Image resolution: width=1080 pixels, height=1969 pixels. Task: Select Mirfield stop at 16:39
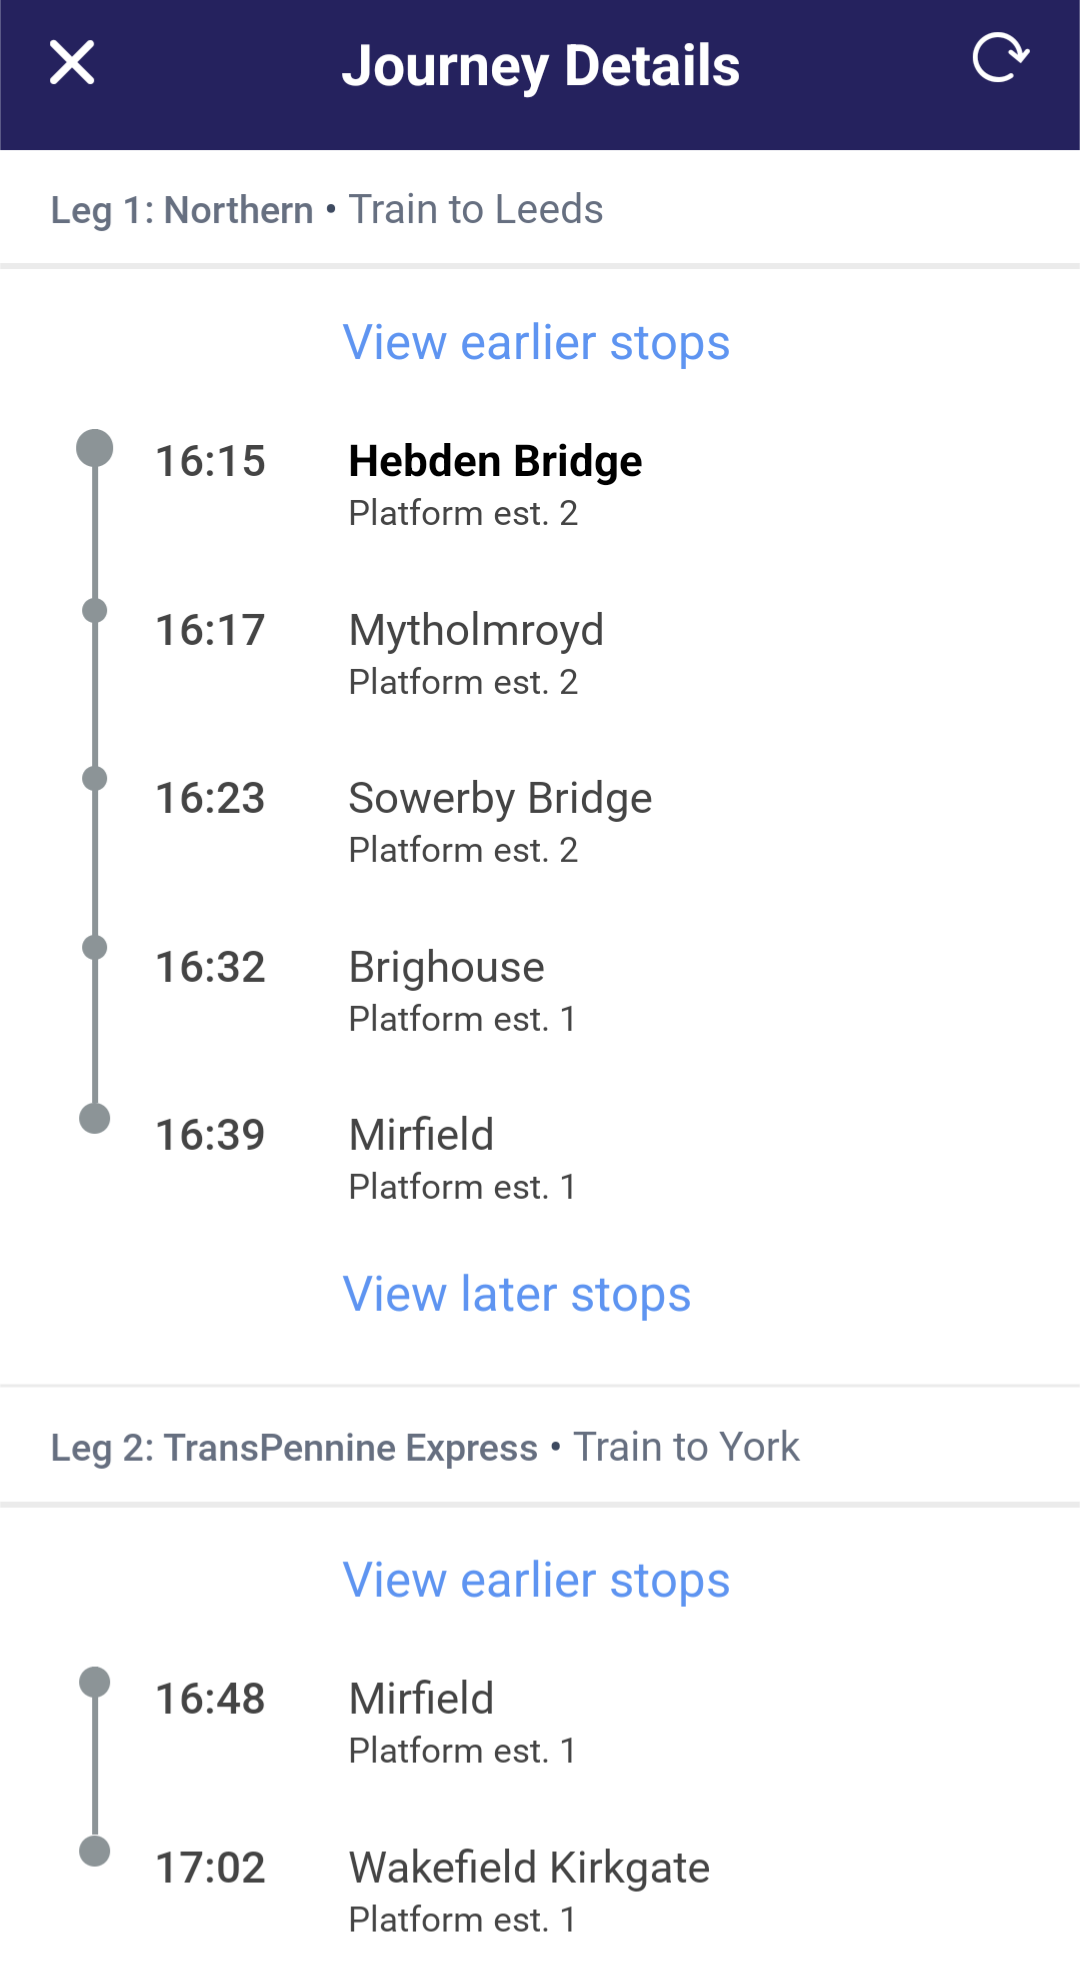coord(421,1136)
